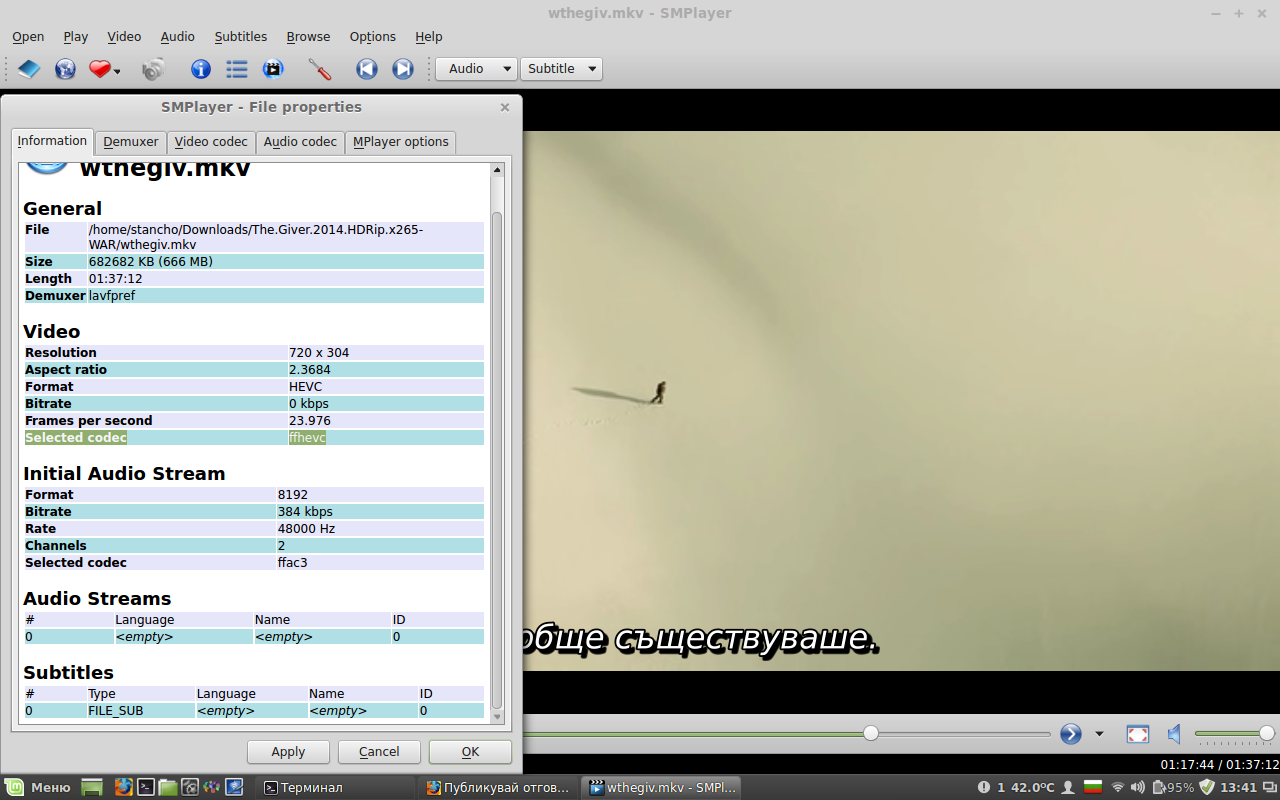Open the Help menu

pyautogui.click(x=429, y=37)
